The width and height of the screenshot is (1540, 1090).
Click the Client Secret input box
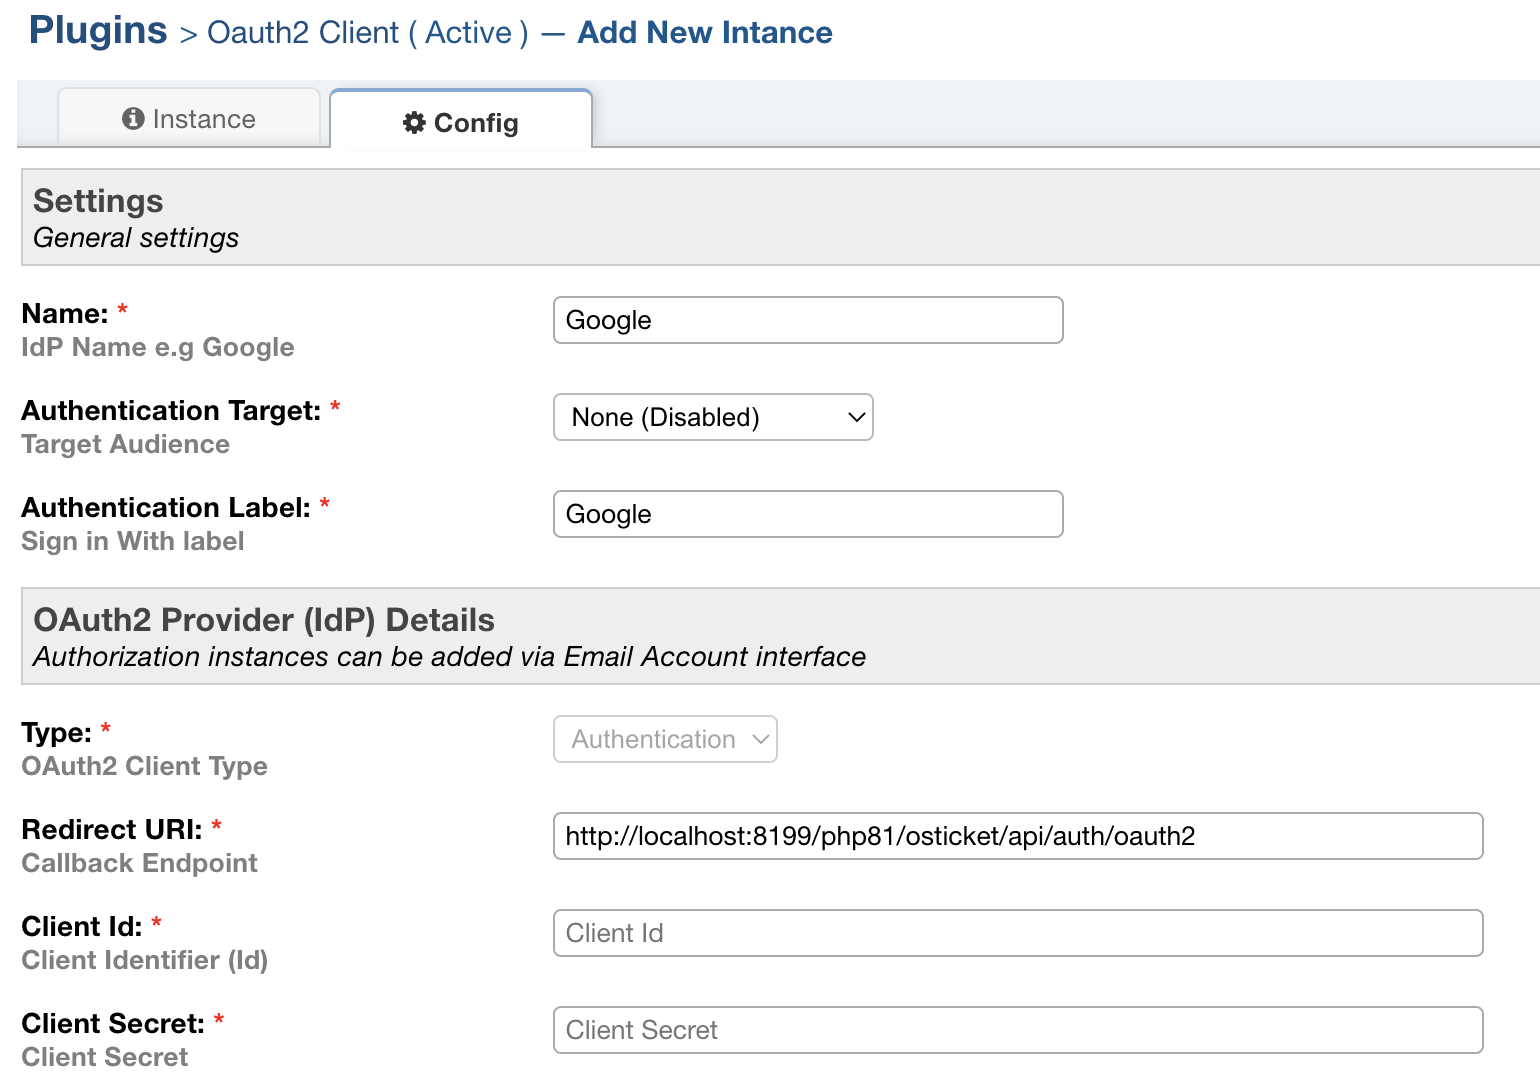(1017, 1030)
